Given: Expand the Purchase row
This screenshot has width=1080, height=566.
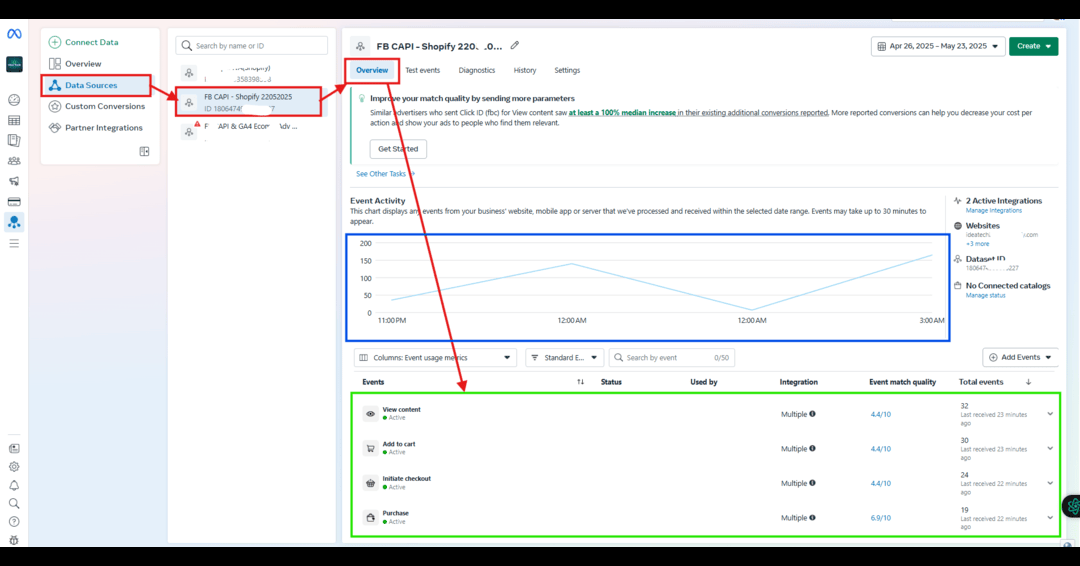Looking at the screenshot, I should pos(1050,518).
